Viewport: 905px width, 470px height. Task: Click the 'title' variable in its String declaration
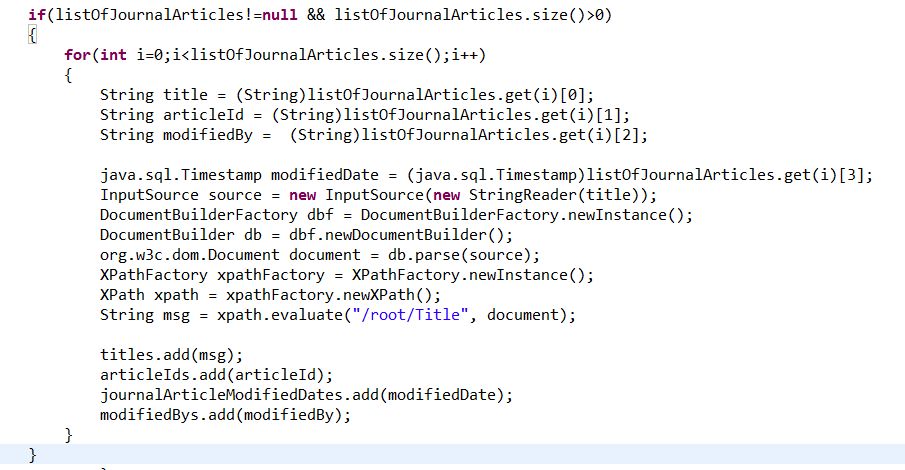186,95
